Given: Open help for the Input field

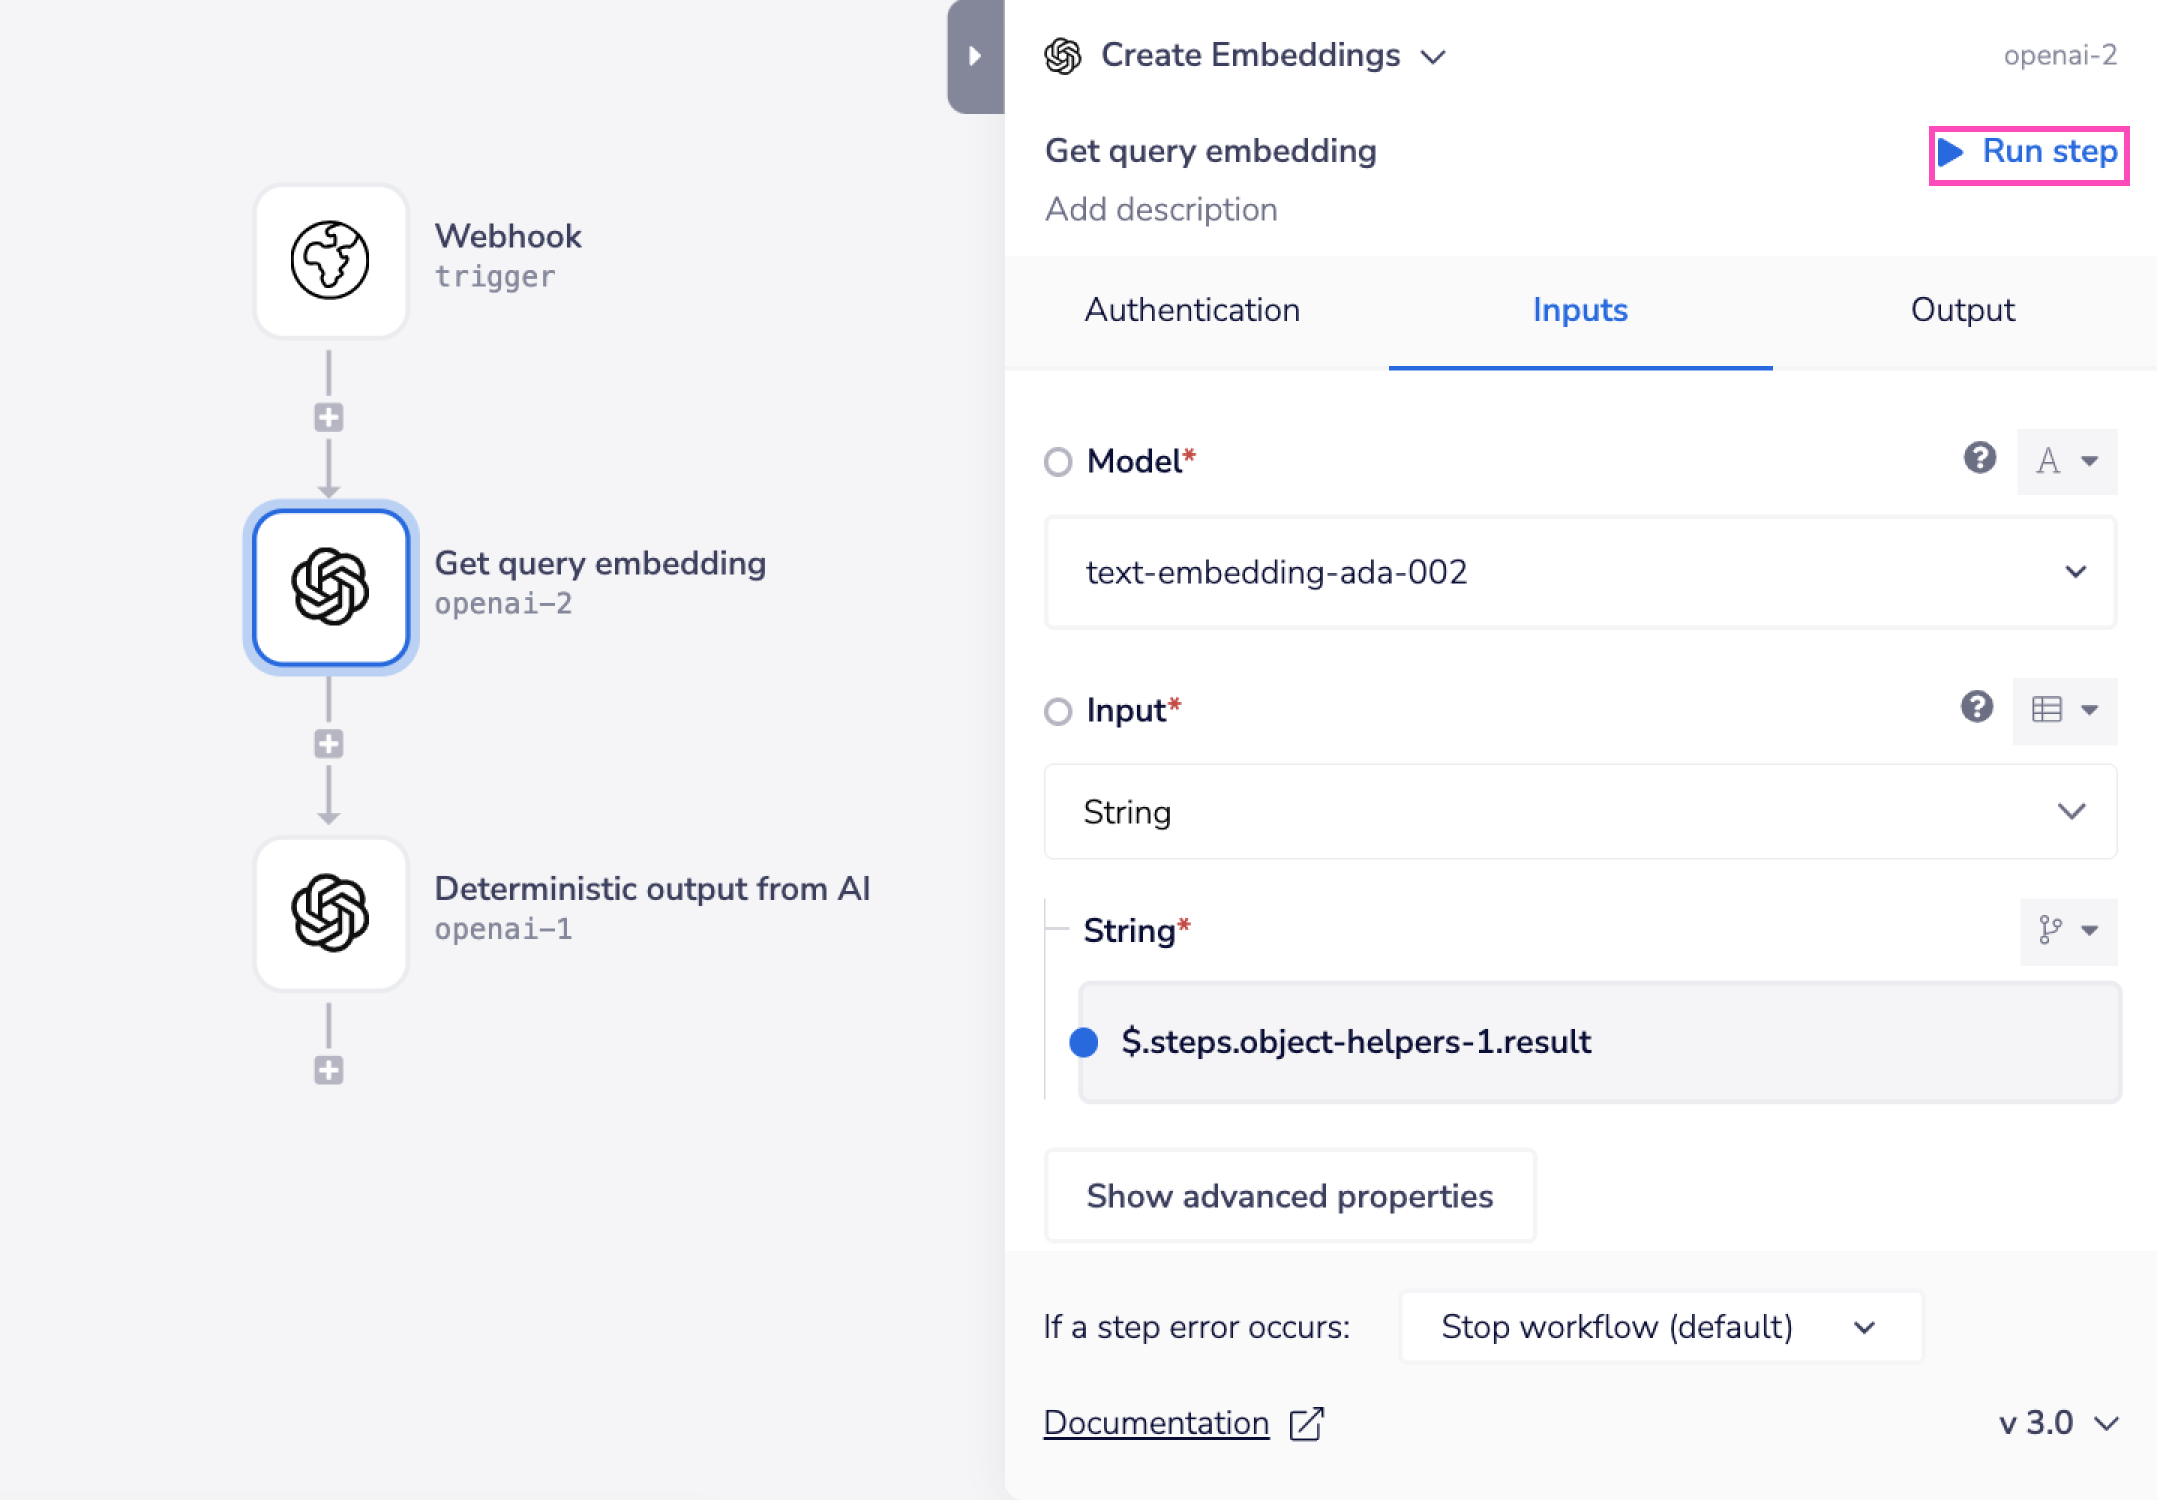Looking at the screenshot, I should click(x=1976, y=707).
